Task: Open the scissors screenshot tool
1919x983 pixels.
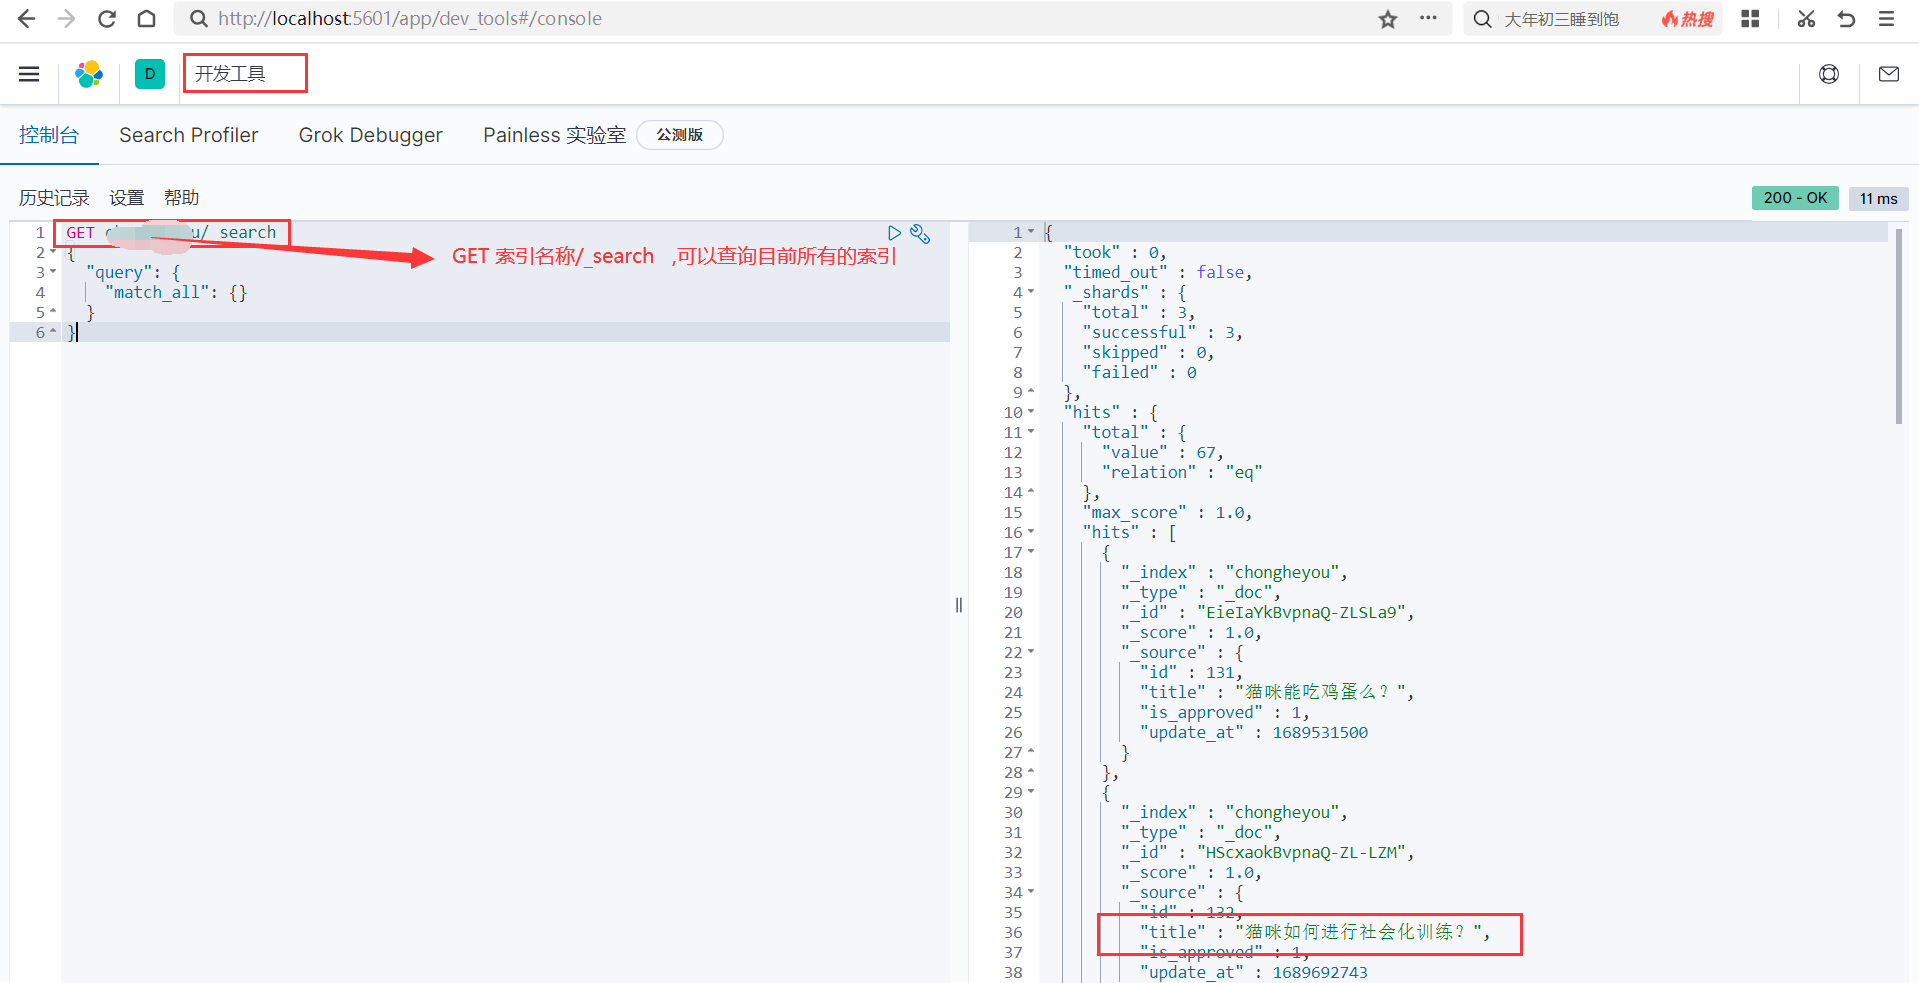Action: [x=1806, y=19]
